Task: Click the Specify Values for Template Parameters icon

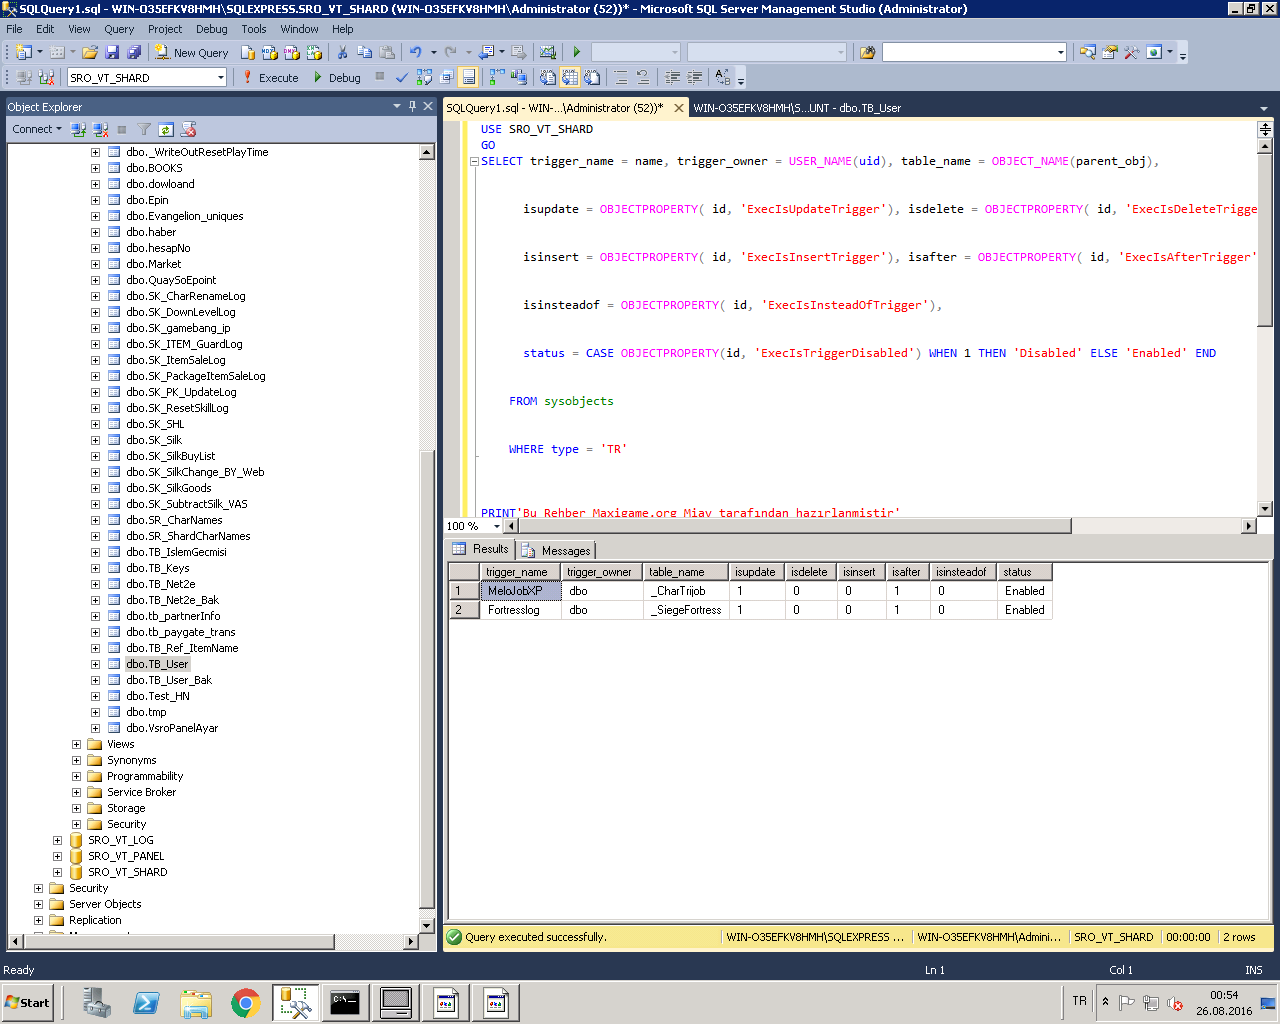Action: pos(723,77)
